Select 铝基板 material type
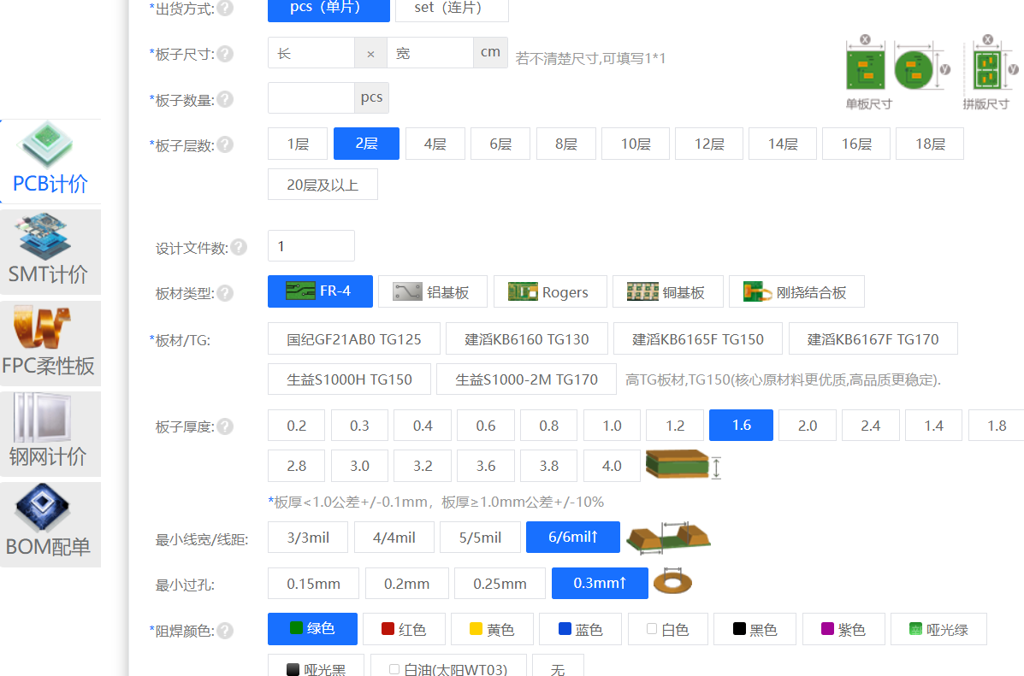 (x=432, y=291)
